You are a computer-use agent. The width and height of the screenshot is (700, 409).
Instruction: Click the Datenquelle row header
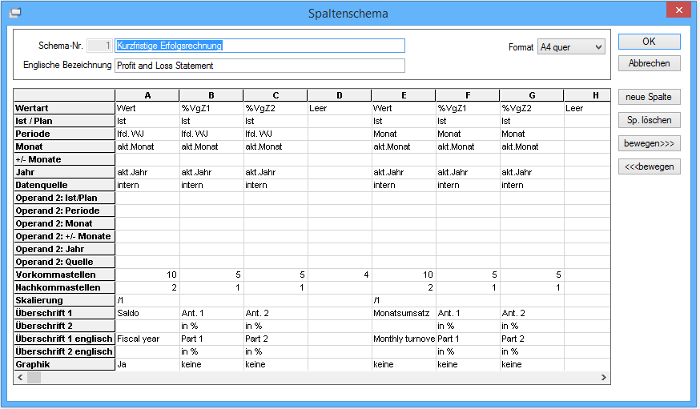tap(64, 185)
